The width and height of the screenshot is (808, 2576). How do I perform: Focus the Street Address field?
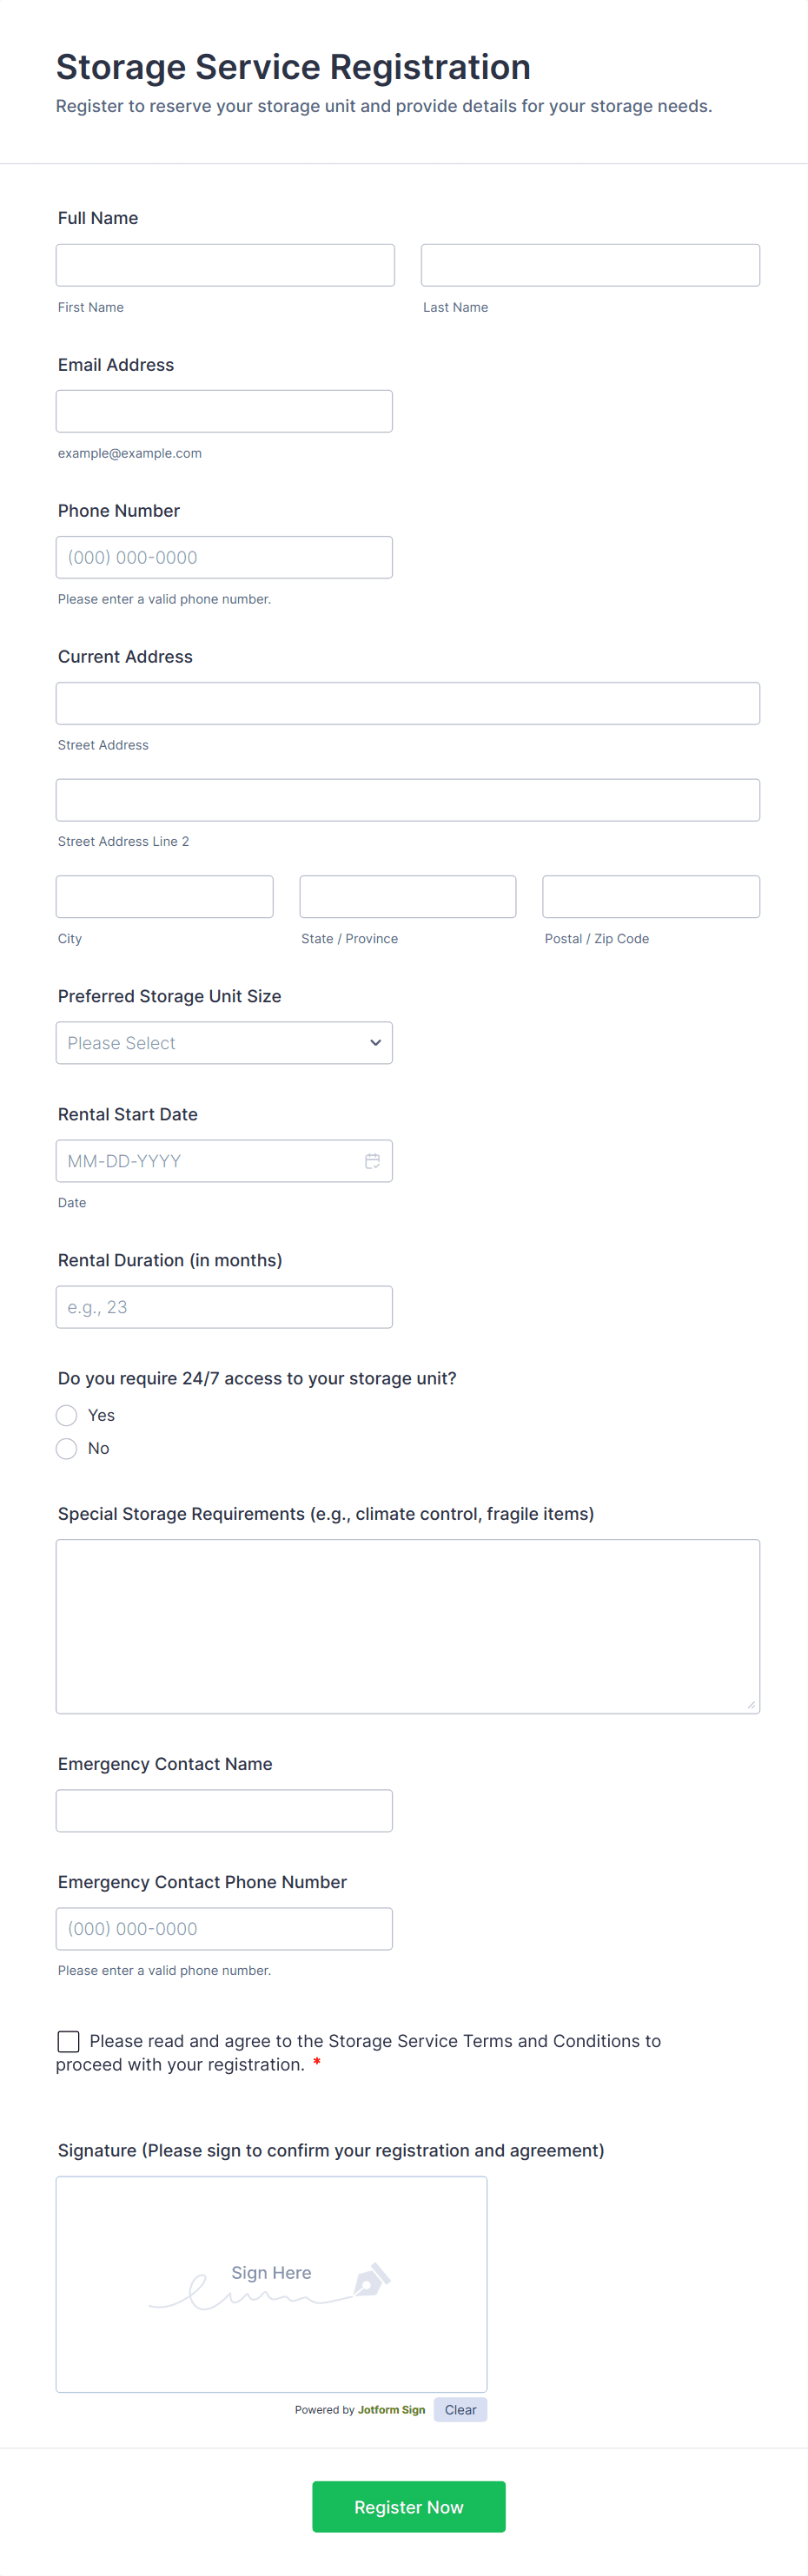pos(407,703)
